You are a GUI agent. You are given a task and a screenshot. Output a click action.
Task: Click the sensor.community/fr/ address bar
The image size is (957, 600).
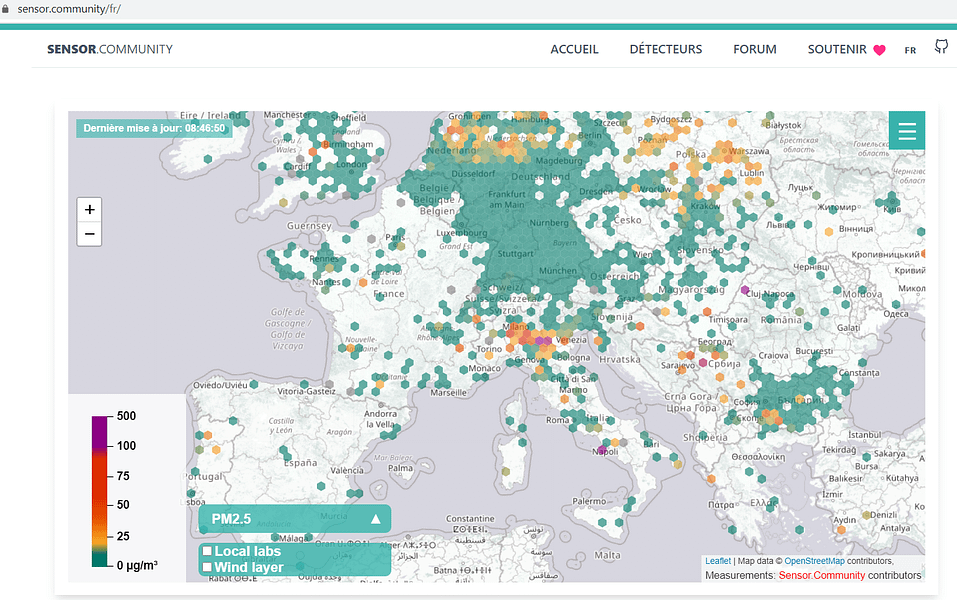(69, 9)
